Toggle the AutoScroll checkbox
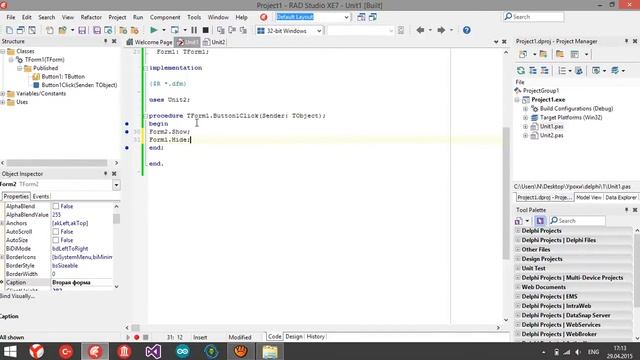The image size is (640, 360). tap(56, 232)
